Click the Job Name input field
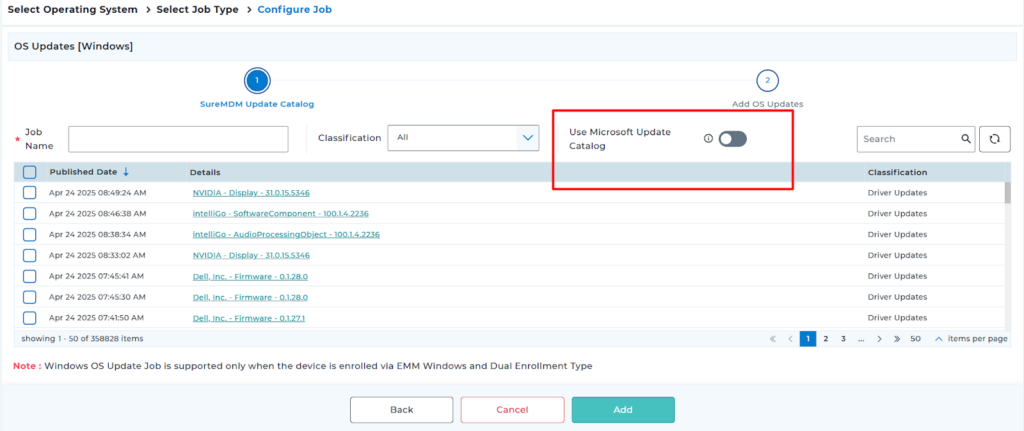Screen dimensions: 1024x431 (x=178, y=139)
